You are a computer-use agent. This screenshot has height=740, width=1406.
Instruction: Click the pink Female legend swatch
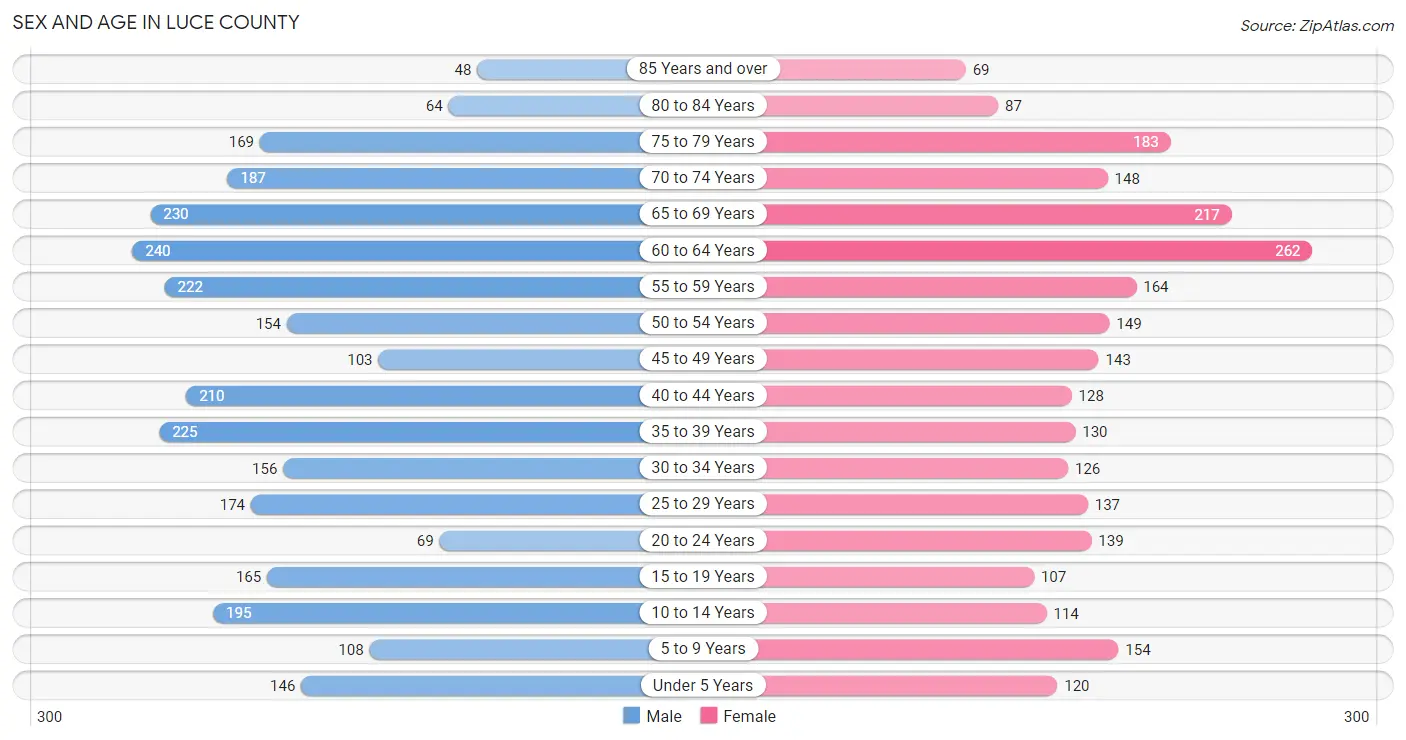pos(709,716)
